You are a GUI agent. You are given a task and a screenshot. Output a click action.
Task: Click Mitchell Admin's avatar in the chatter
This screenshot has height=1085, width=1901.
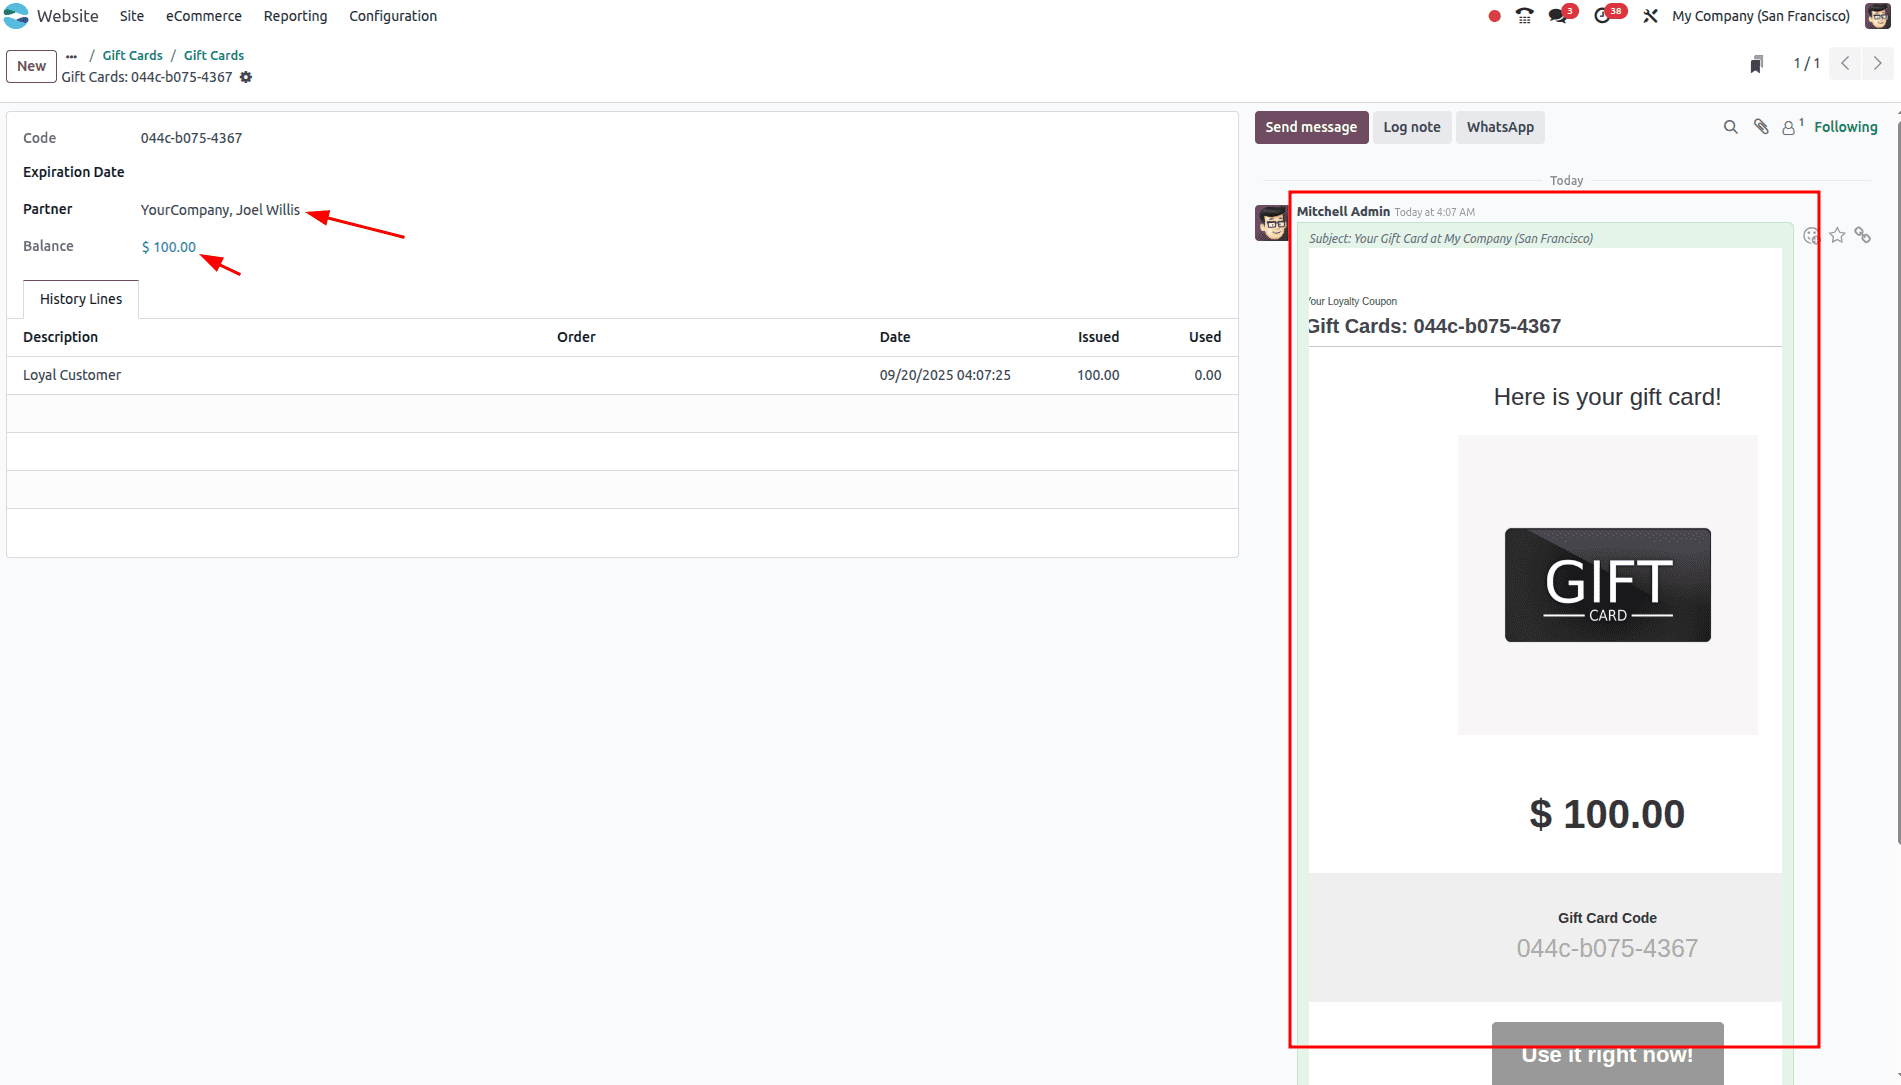coord(1272,222)
